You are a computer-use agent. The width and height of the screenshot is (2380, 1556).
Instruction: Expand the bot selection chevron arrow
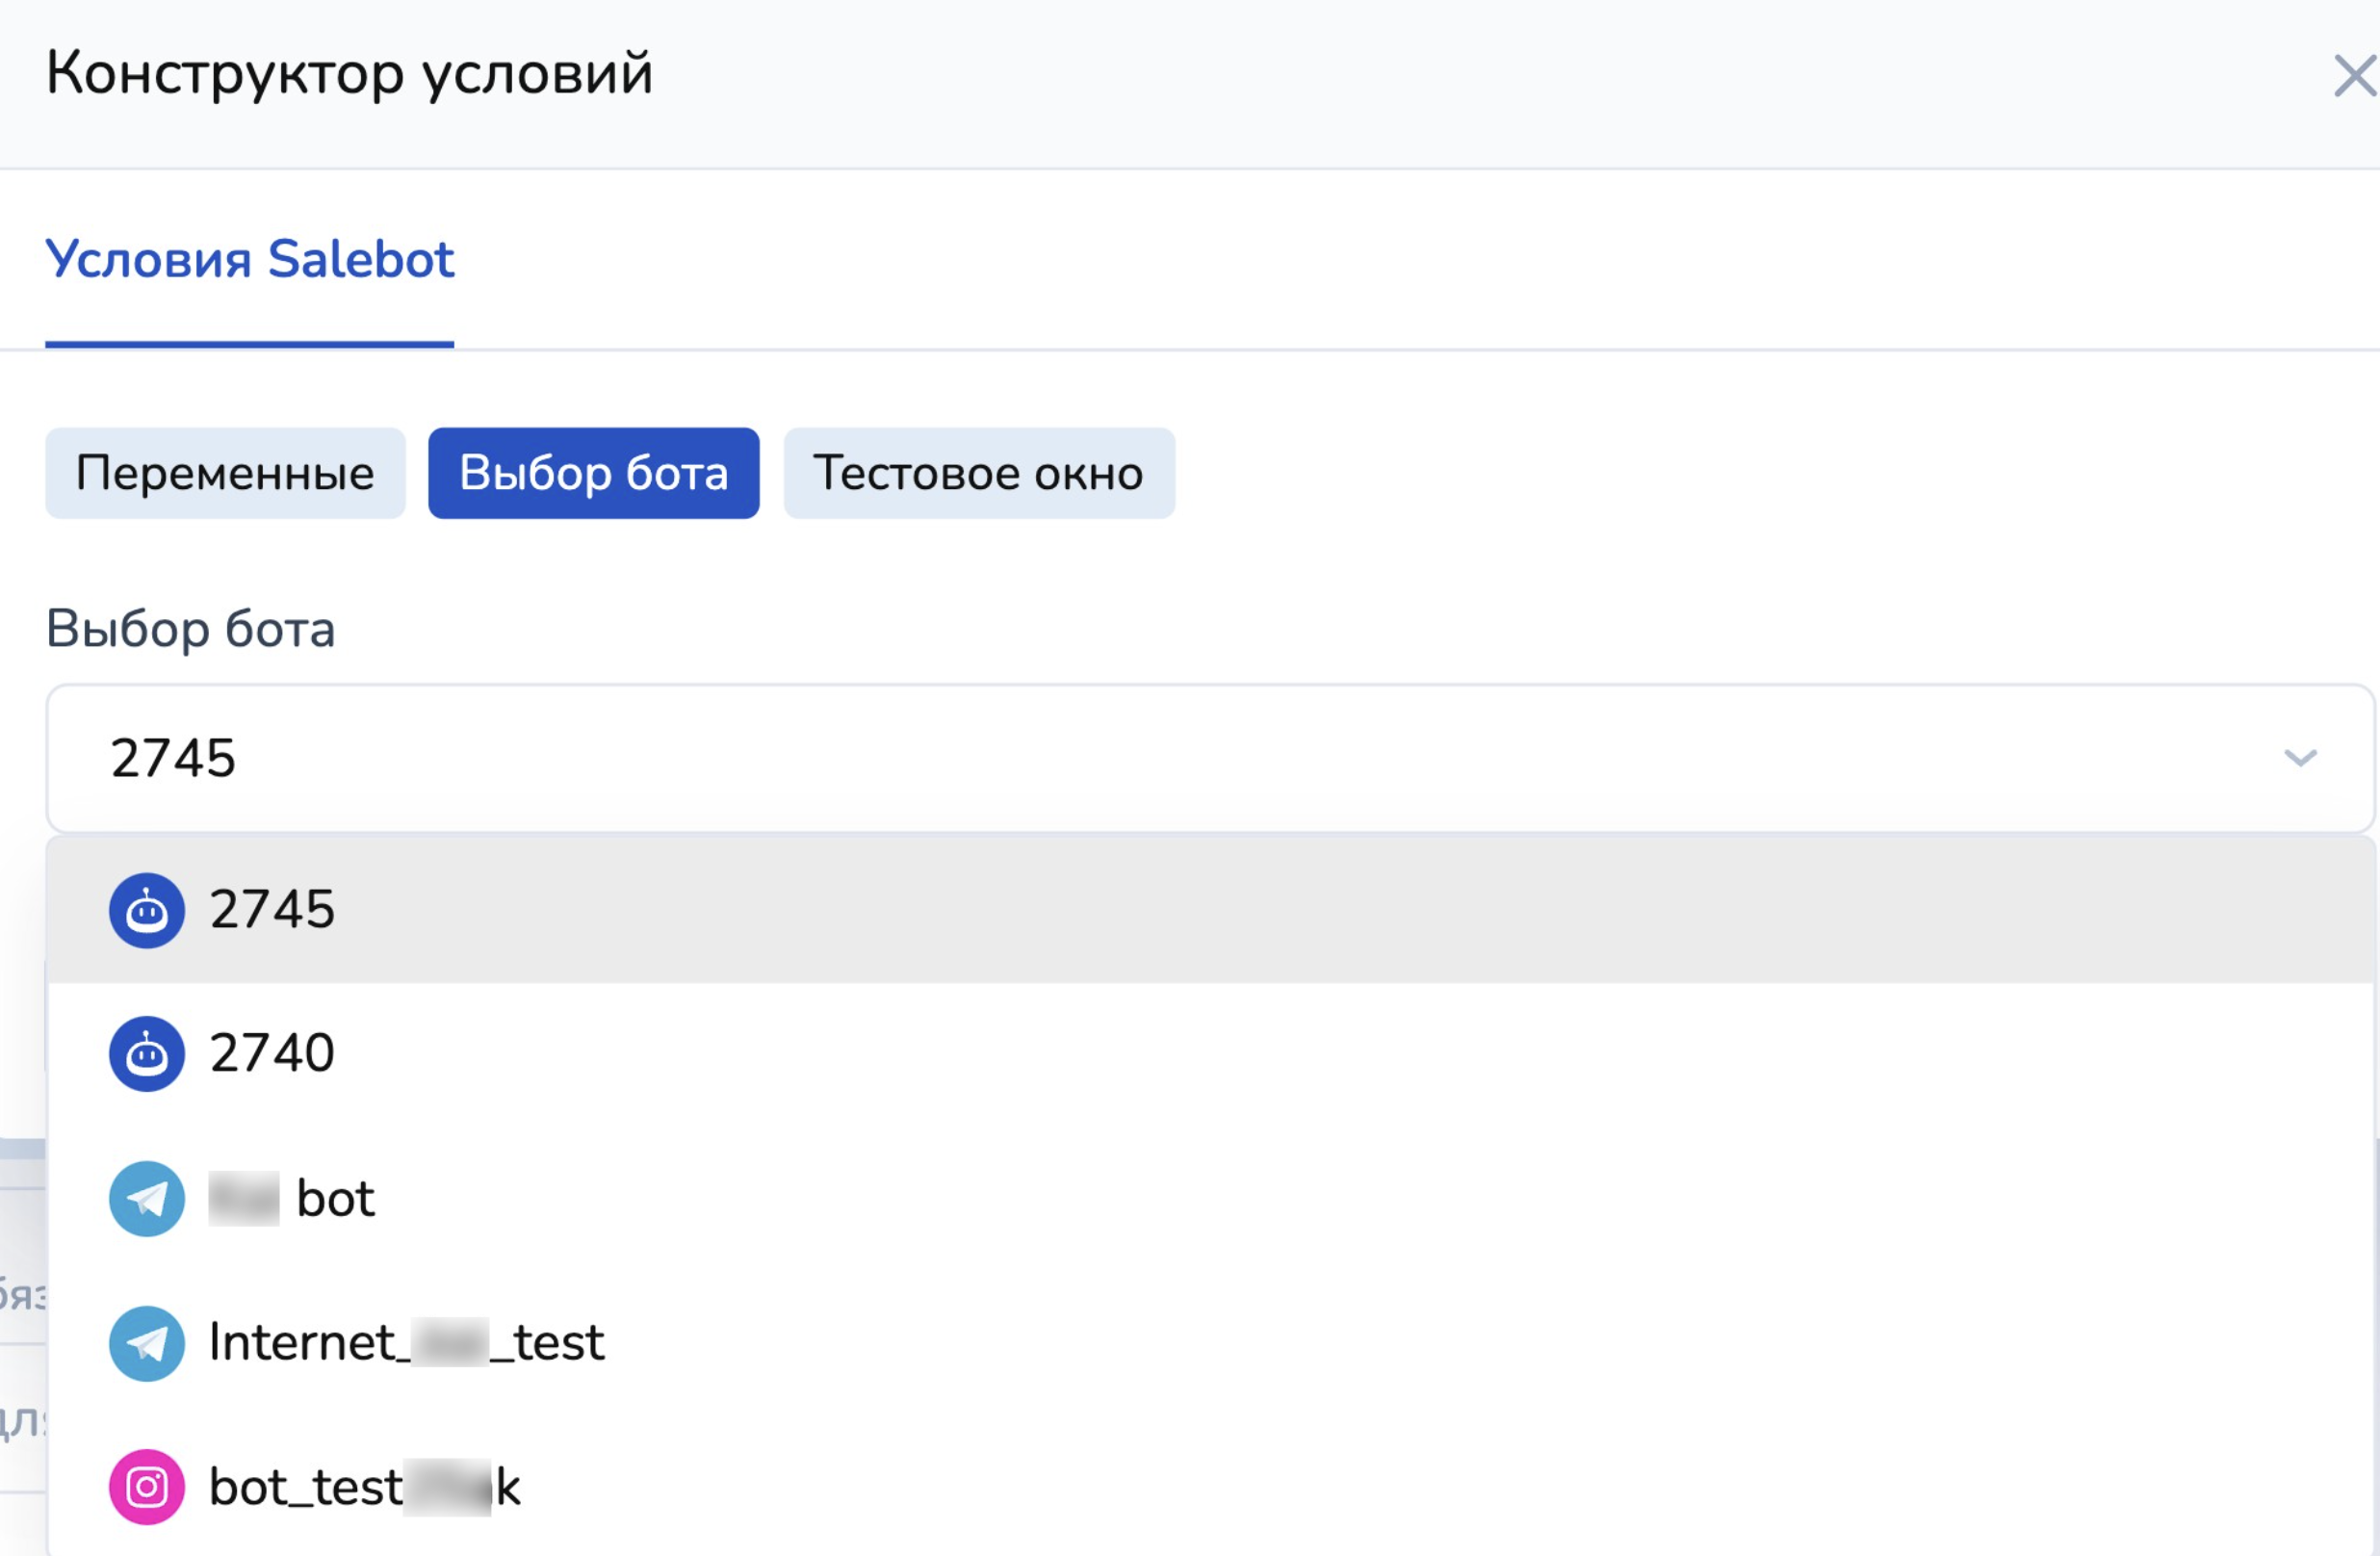tap(2301, 758)
